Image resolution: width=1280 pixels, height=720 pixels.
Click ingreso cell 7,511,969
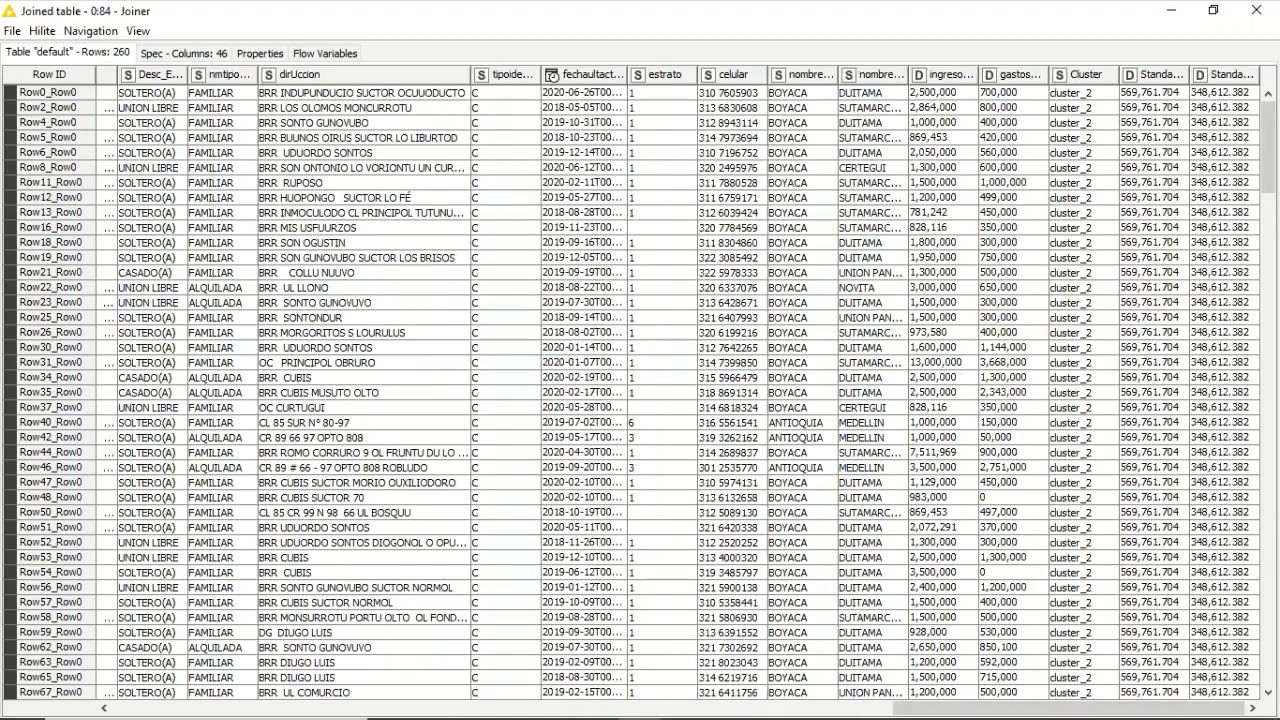pos(942,453)
